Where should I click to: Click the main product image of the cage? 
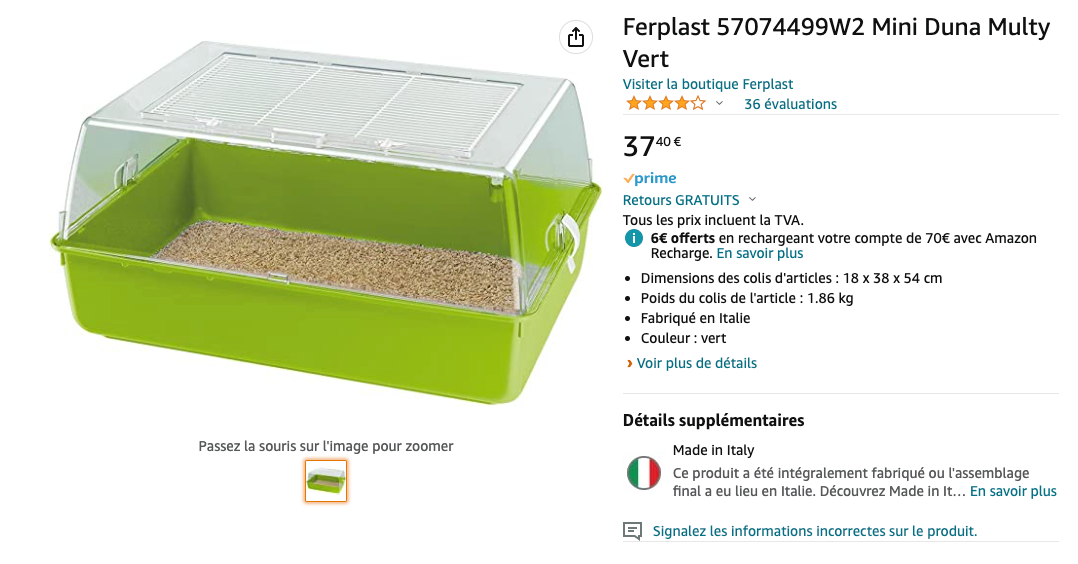(325, 225)
